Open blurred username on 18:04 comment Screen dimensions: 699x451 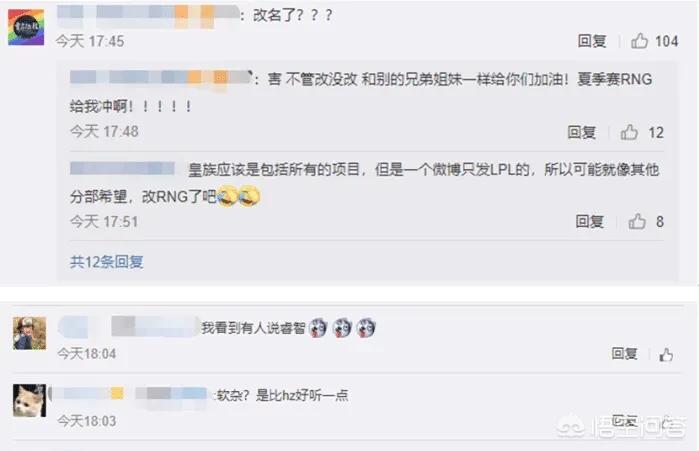pos(128,327)
